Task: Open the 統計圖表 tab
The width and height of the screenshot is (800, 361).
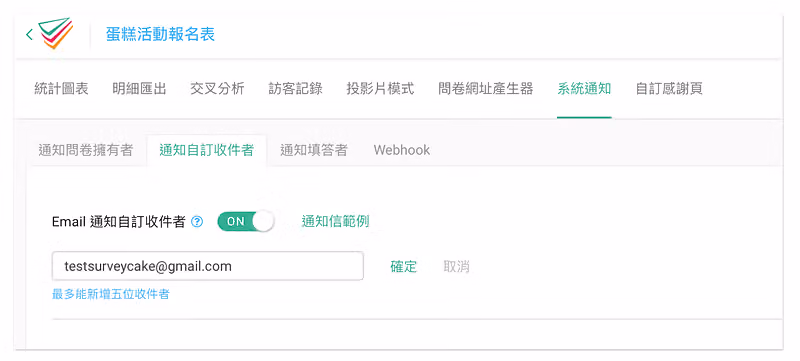Action: [61, 88]
